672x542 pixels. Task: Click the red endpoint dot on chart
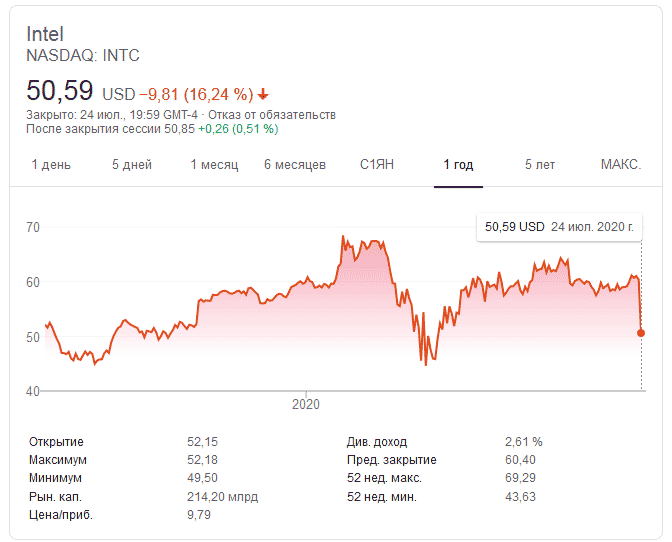pyautogui.click(x=641, y=333)
